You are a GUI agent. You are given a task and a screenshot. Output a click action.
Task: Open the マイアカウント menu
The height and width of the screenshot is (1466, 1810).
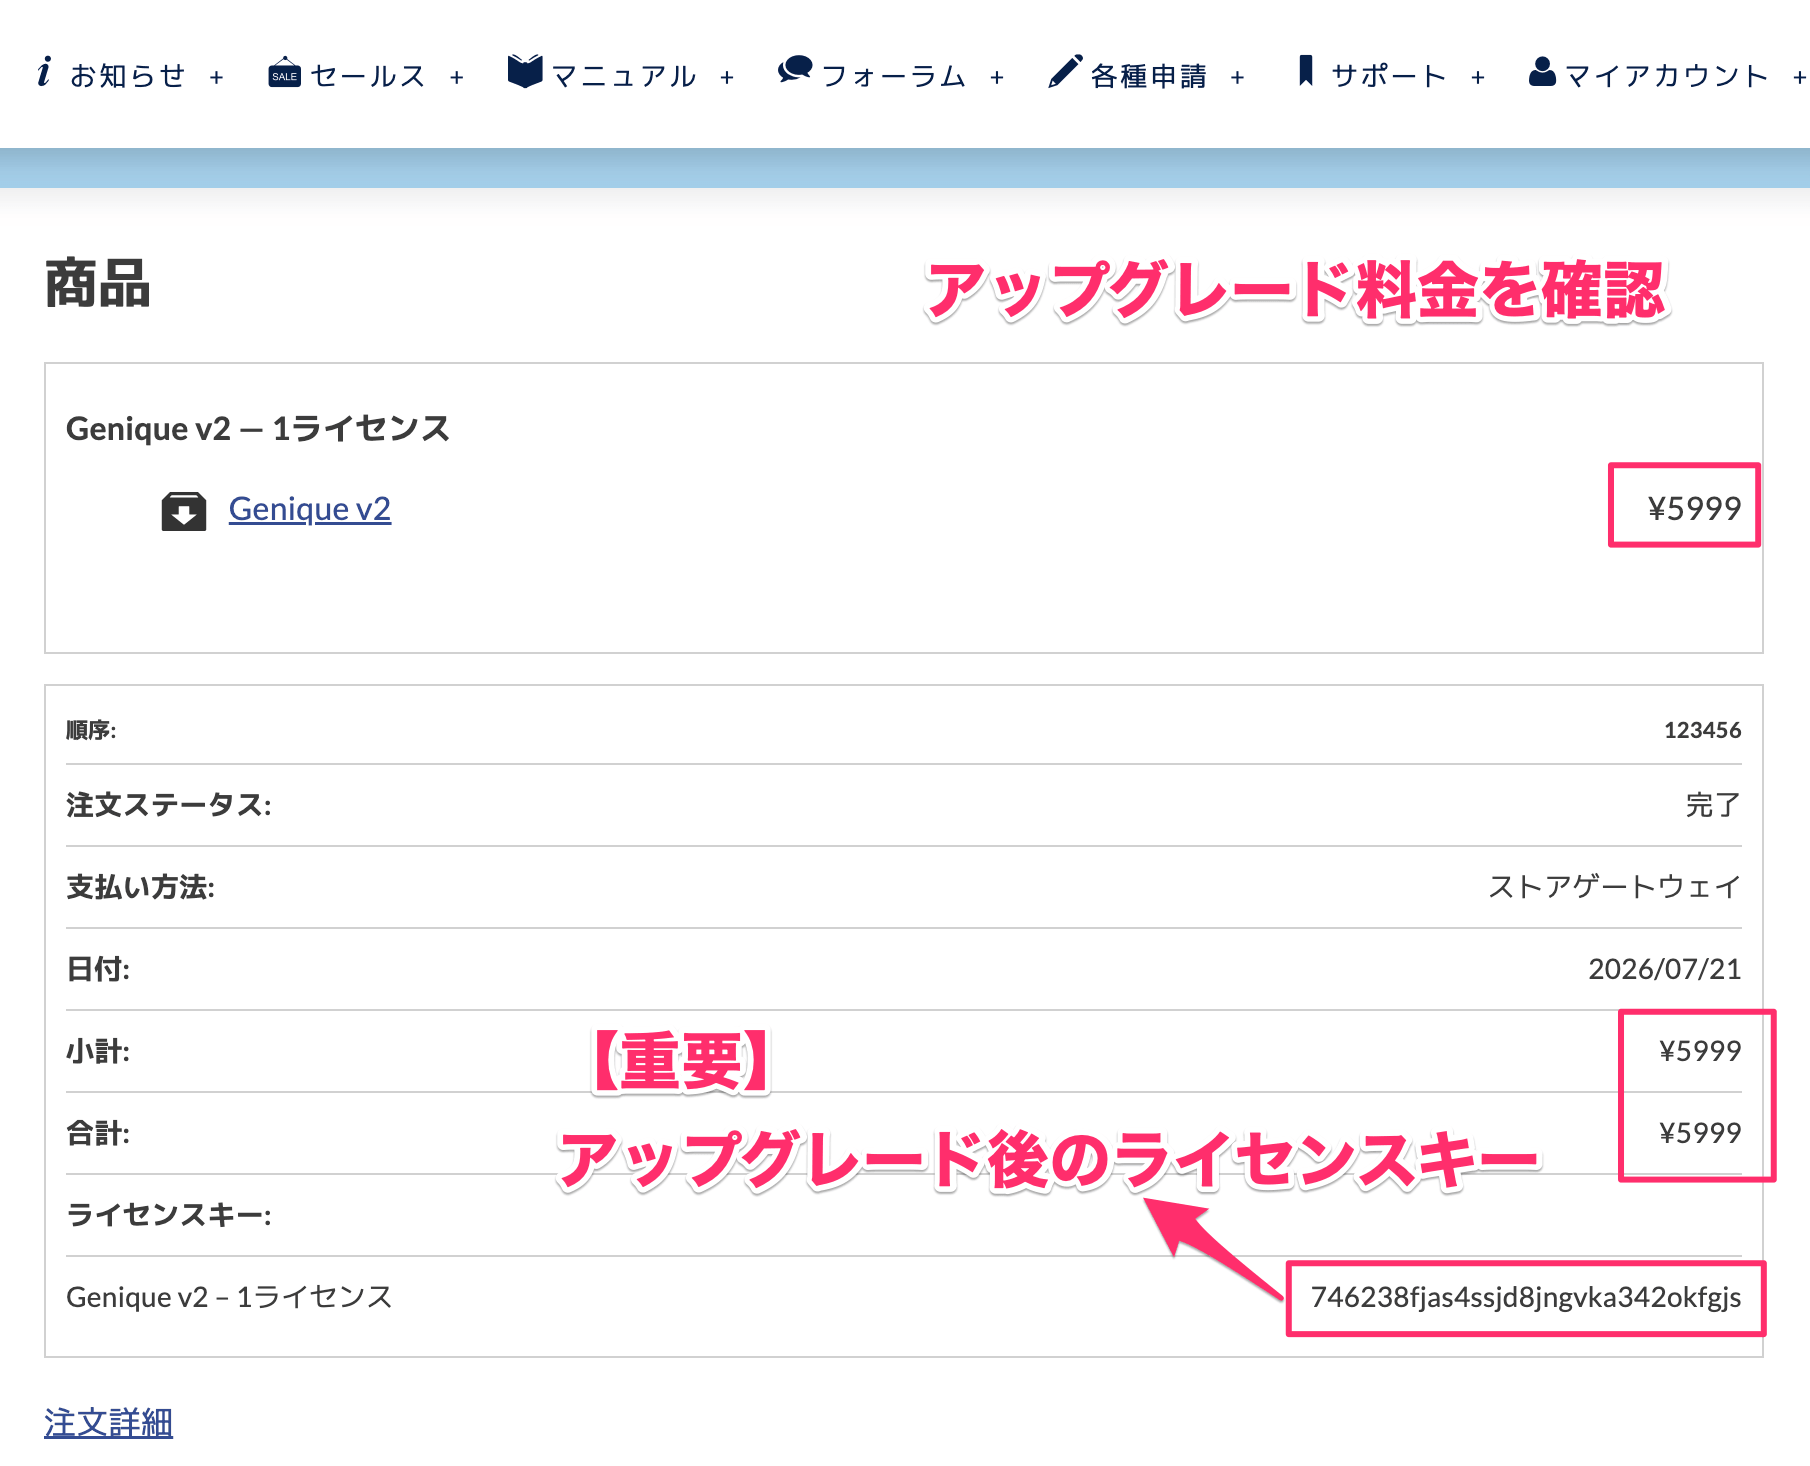pyautogui.click(x=1666, y=76)
